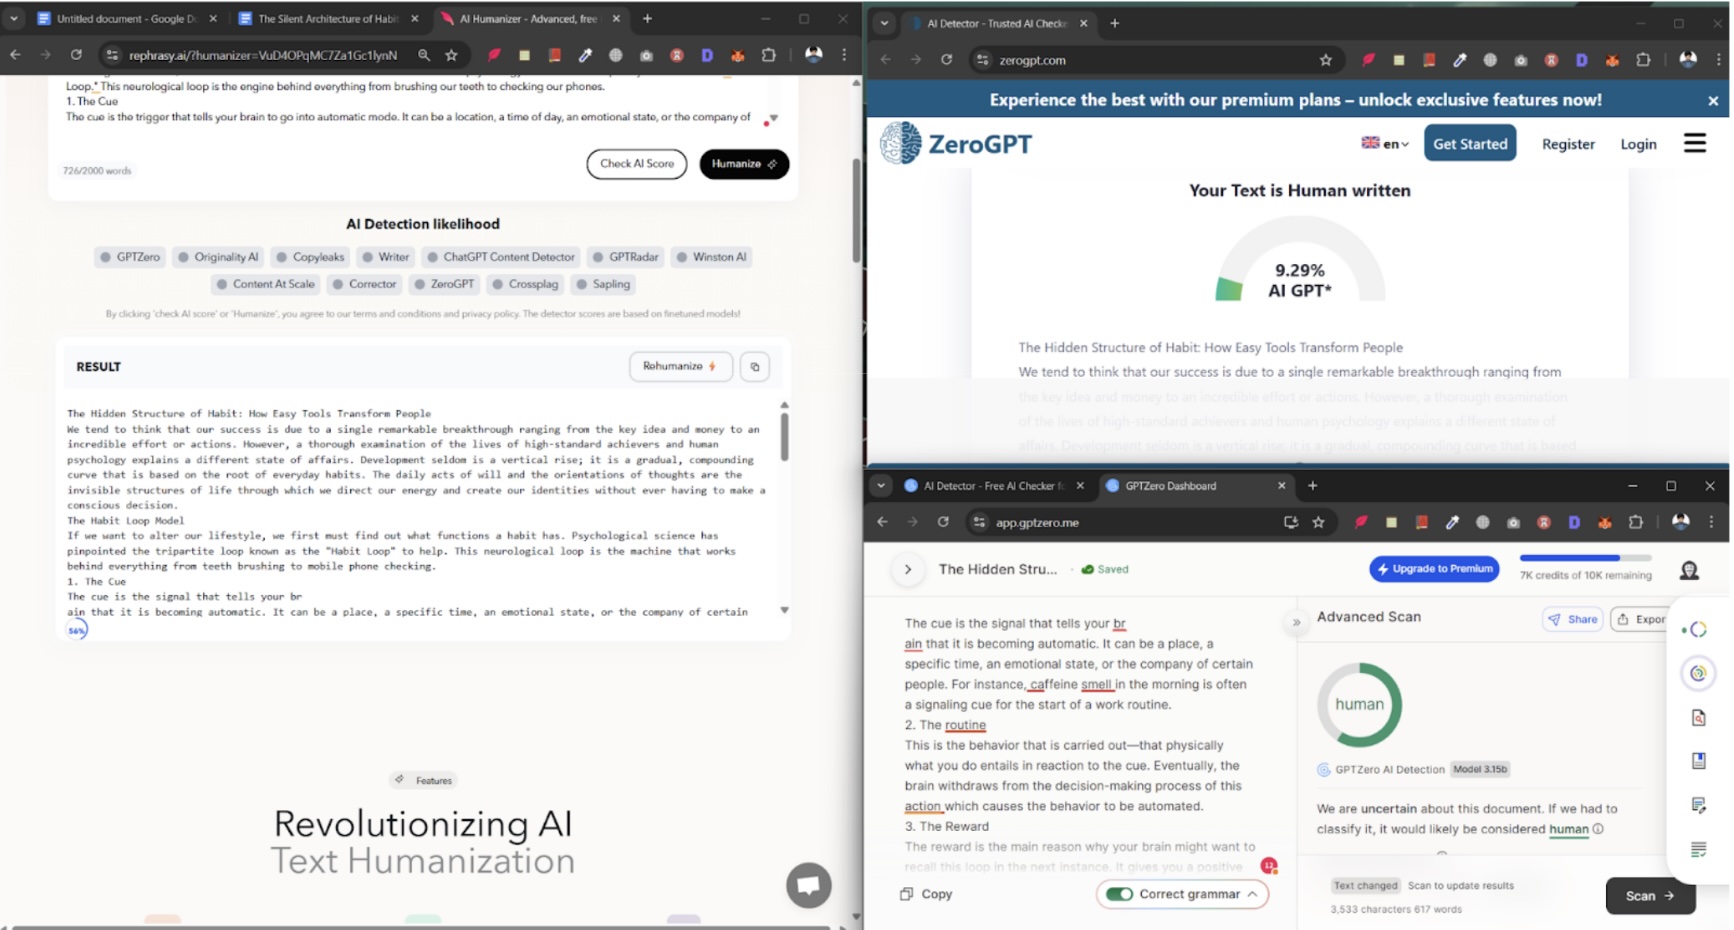Reload the Rephrasy page
Image resolution: width=1734 pixels, height=930 pixels.
pos(76,55)
